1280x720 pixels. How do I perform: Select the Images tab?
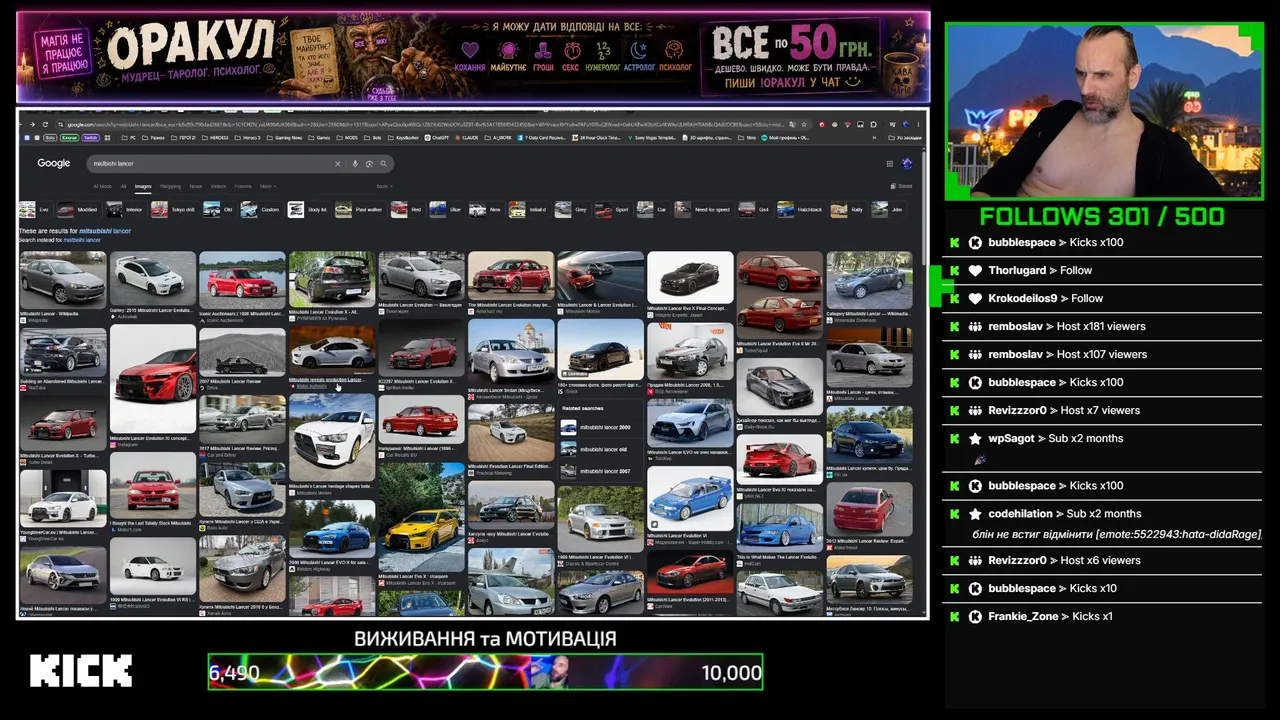coord(143,186)
